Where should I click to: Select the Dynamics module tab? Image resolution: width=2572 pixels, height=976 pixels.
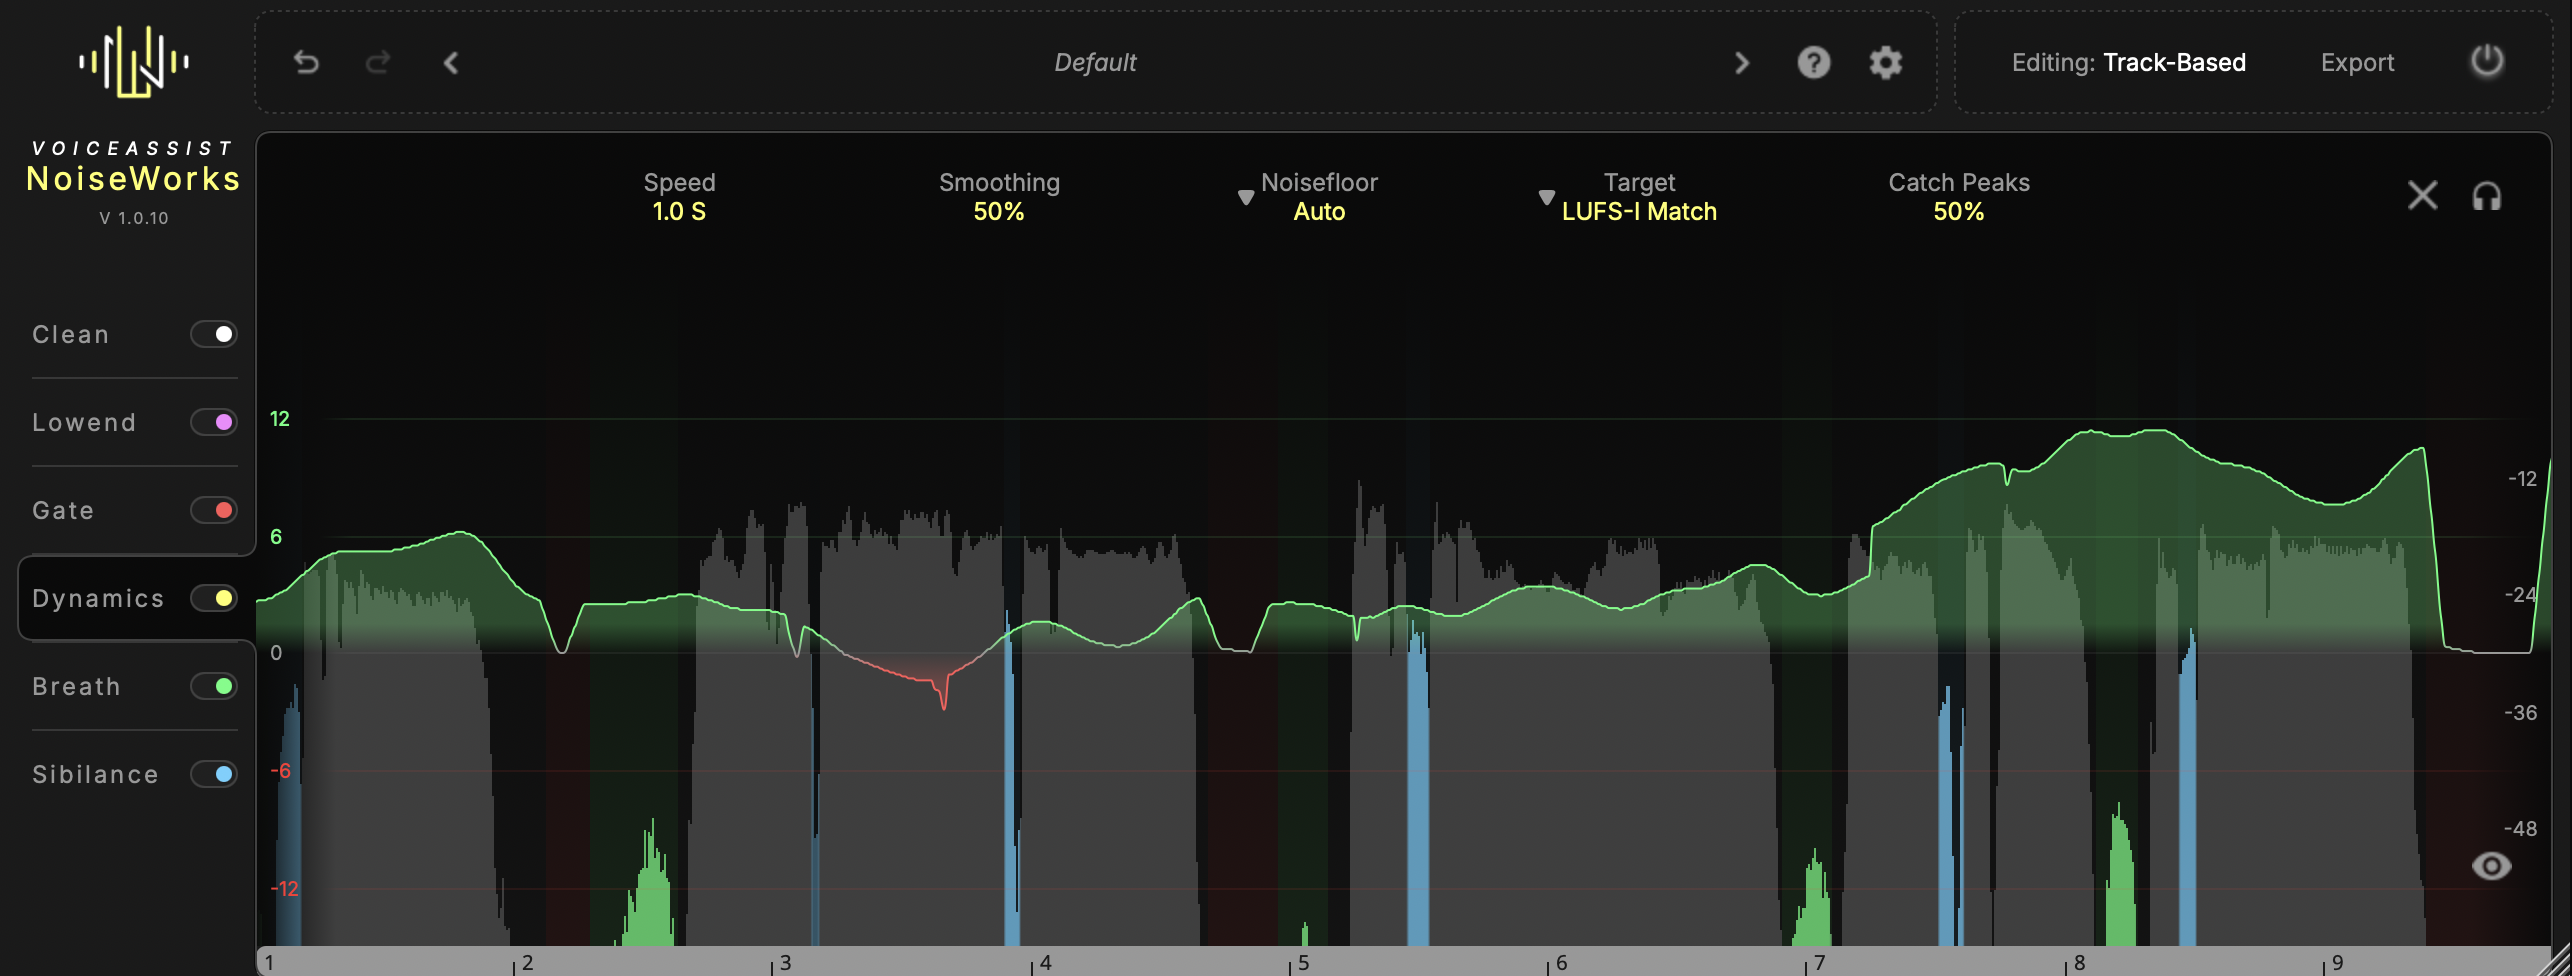click(98, 599)
